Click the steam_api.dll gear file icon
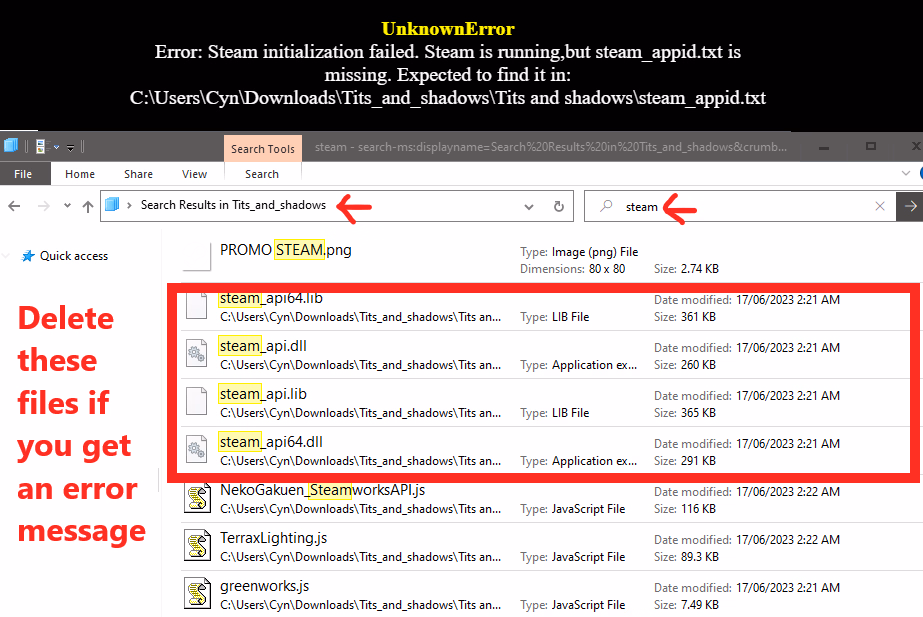Viewport: 923px width, 617px height. [197, 354]
